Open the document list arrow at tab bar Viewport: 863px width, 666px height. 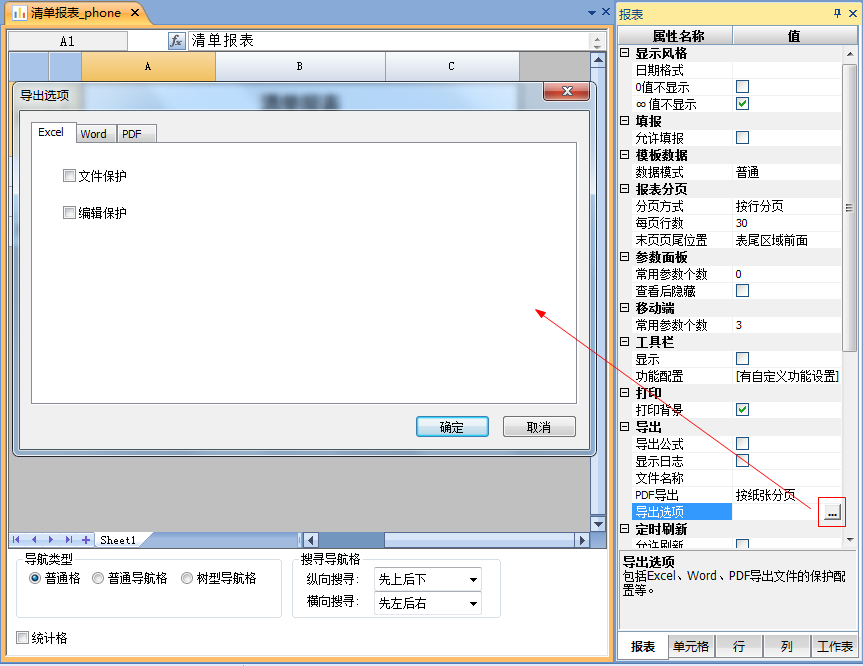click(591, 13)
